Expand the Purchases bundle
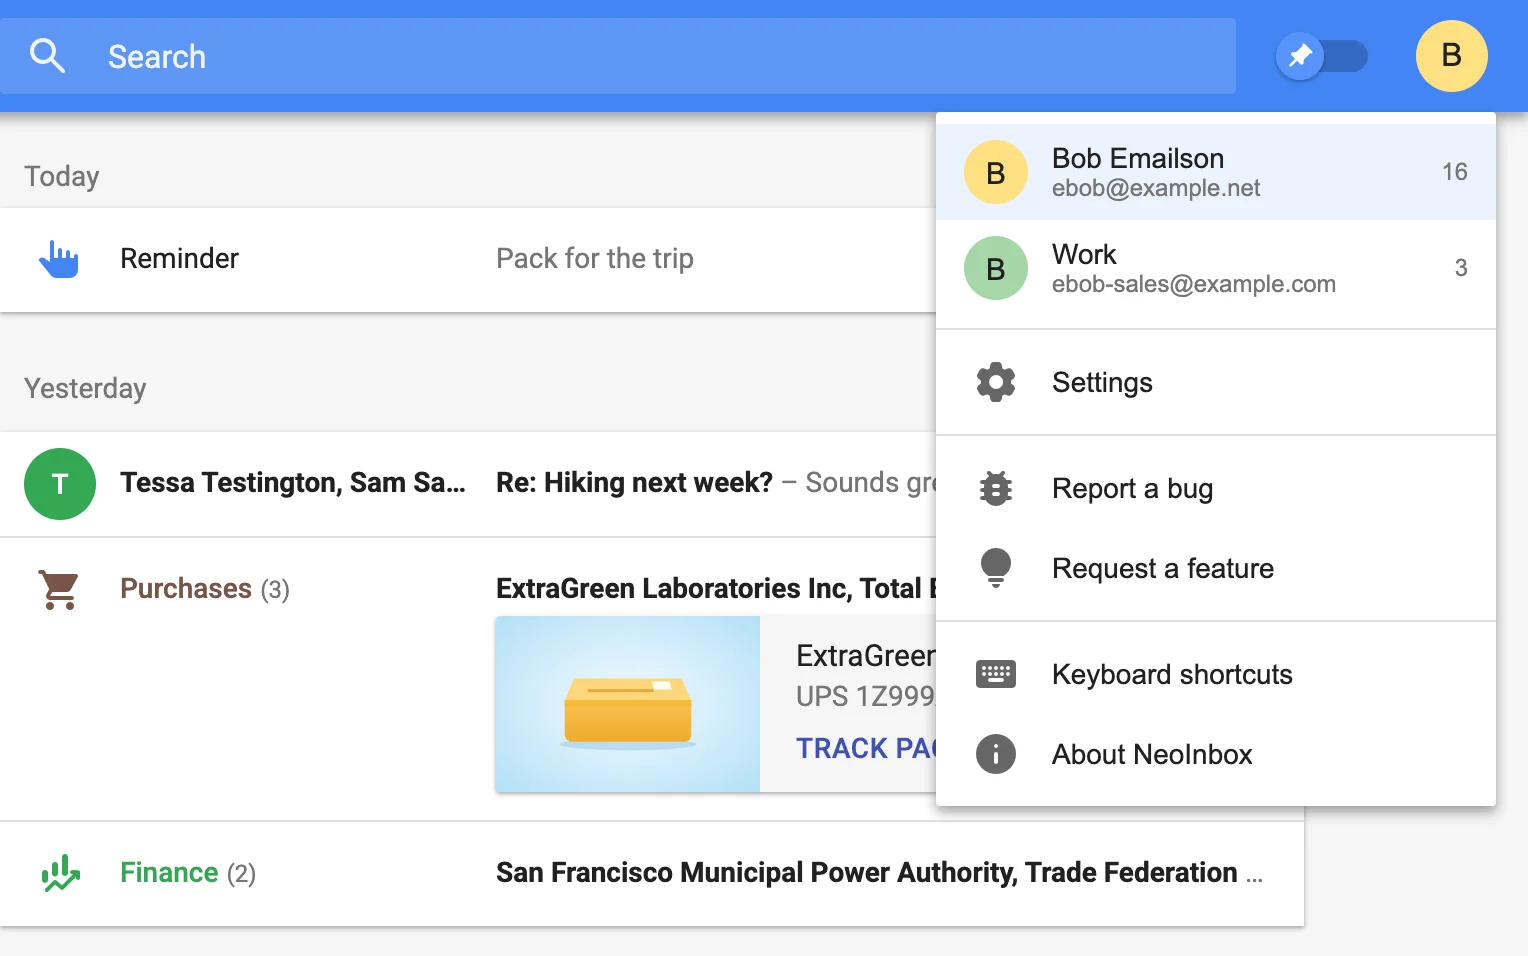Image resolution: width=1528 pixels, height=956 pixels. tap(204, 589)
